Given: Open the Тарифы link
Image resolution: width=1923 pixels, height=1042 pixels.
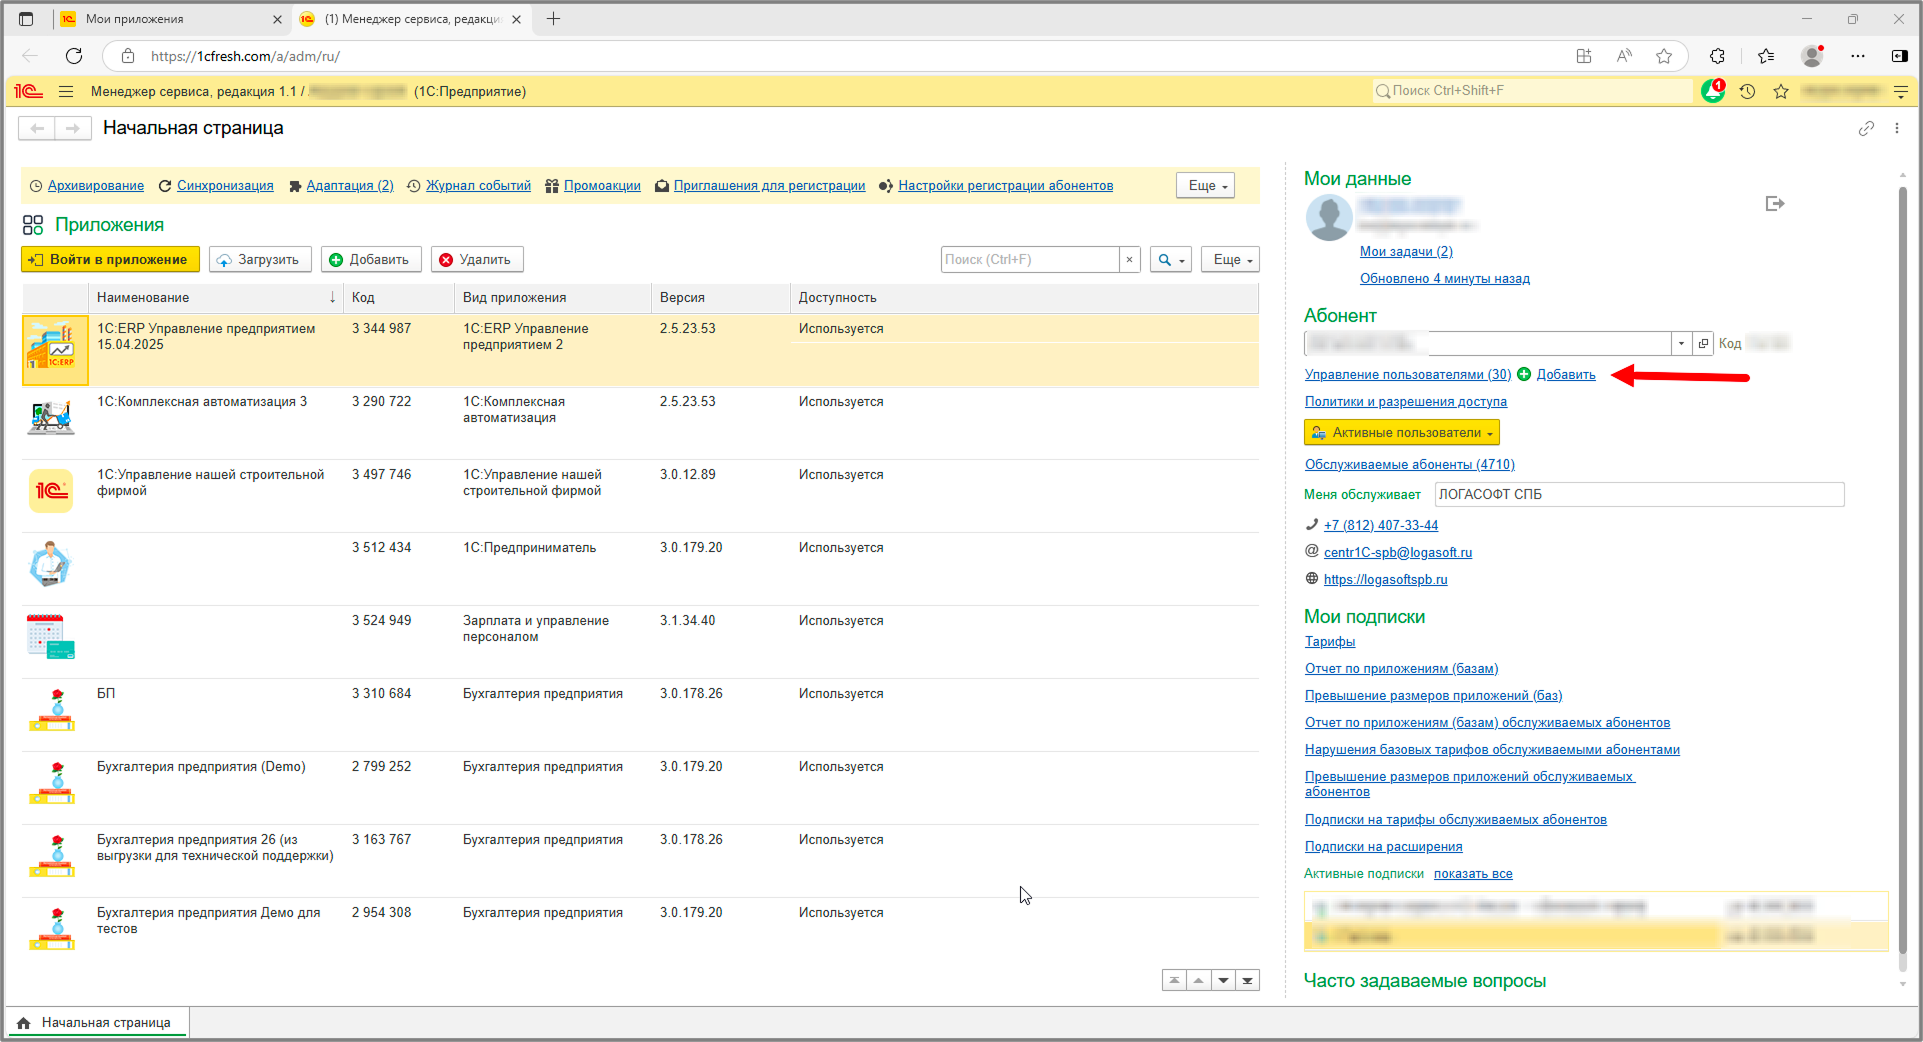Looking at the screenshot, I should (x=1330, y=642).
